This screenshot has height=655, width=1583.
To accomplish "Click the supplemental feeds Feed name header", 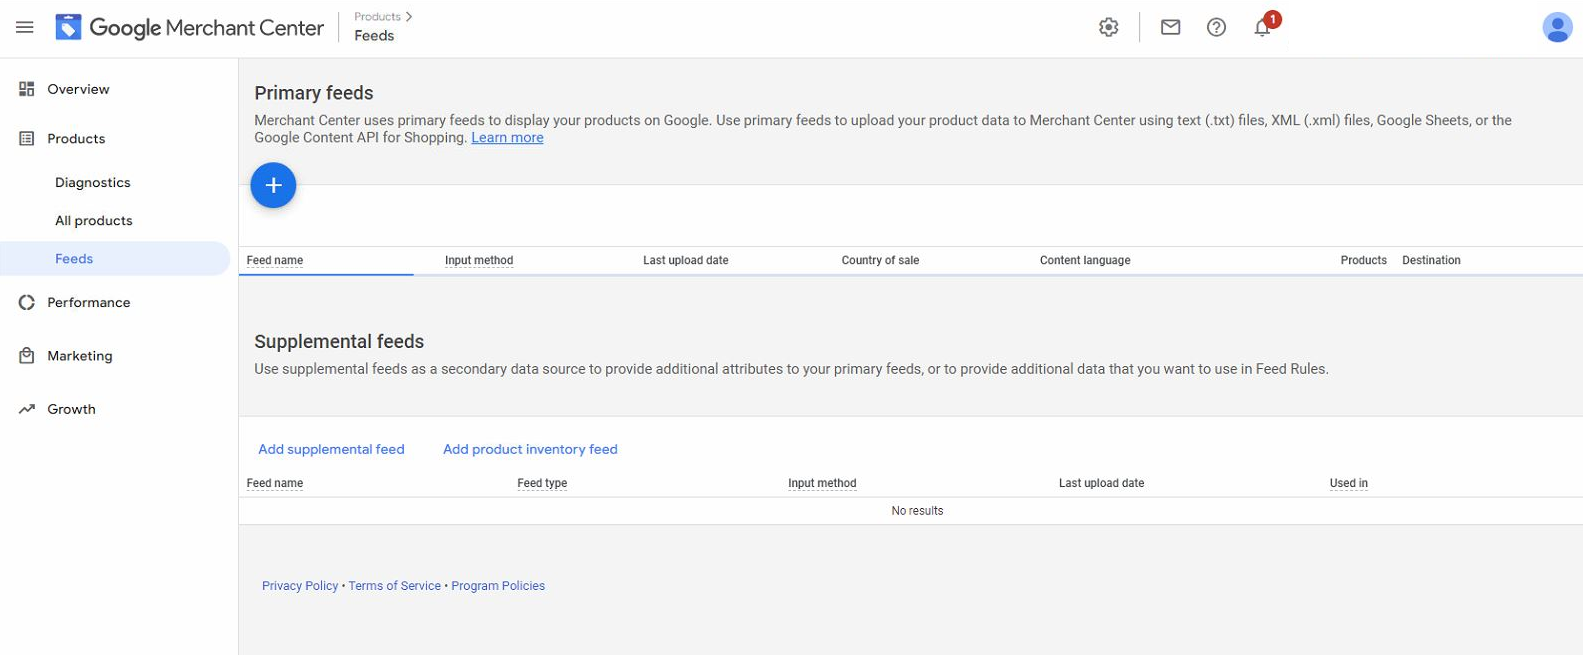I will (275, 483).
